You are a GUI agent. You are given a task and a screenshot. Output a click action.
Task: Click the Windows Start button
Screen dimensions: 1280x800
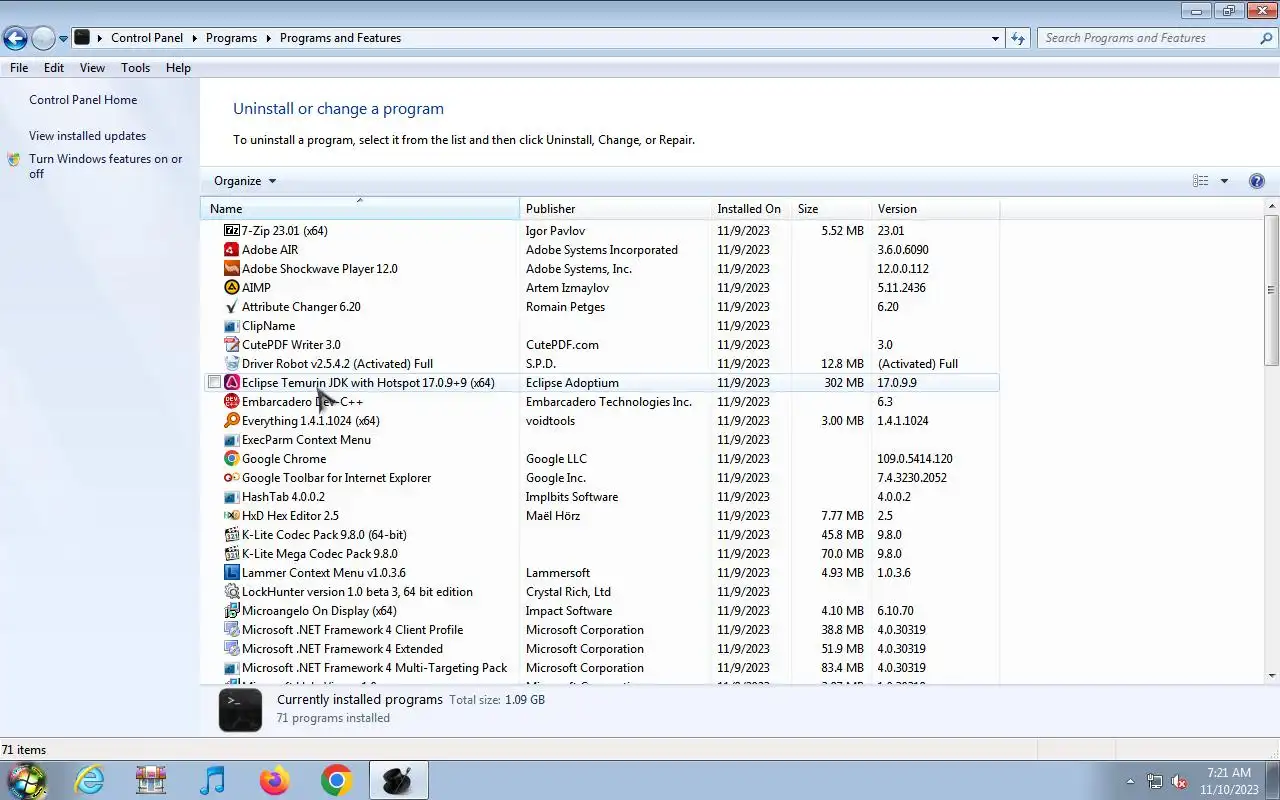tap(27, 780)
